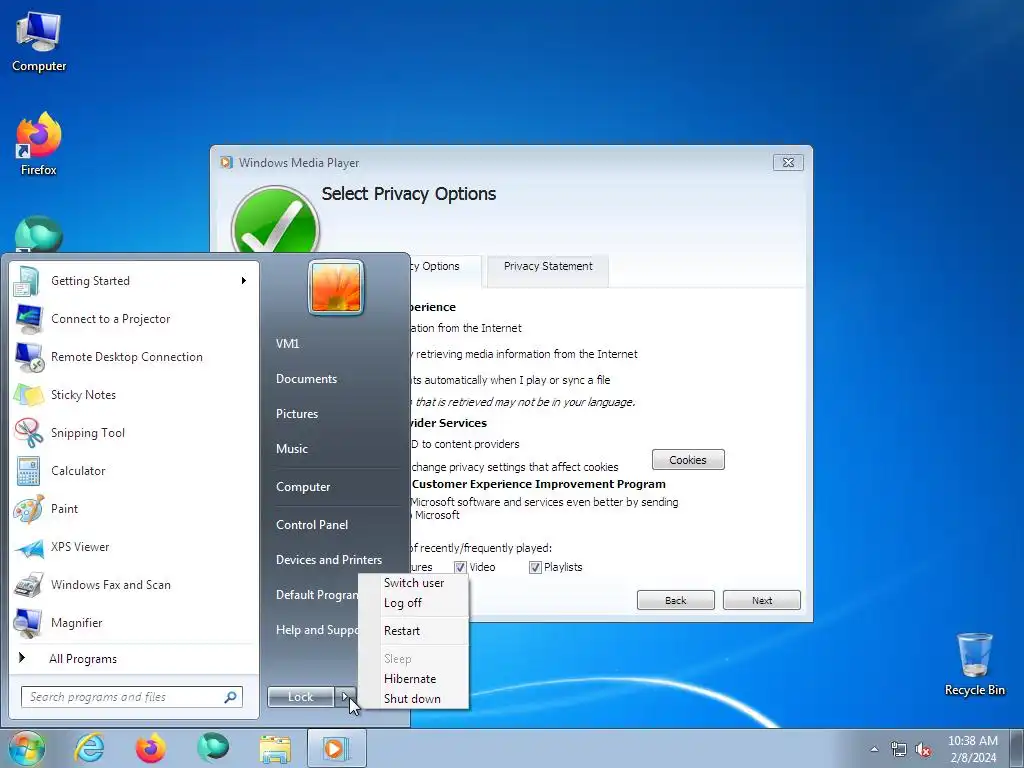This screenshot has width=1024, height=768.
Task: Click Show desktop strip at taskbar end
Action: [x=1017, y=748]
